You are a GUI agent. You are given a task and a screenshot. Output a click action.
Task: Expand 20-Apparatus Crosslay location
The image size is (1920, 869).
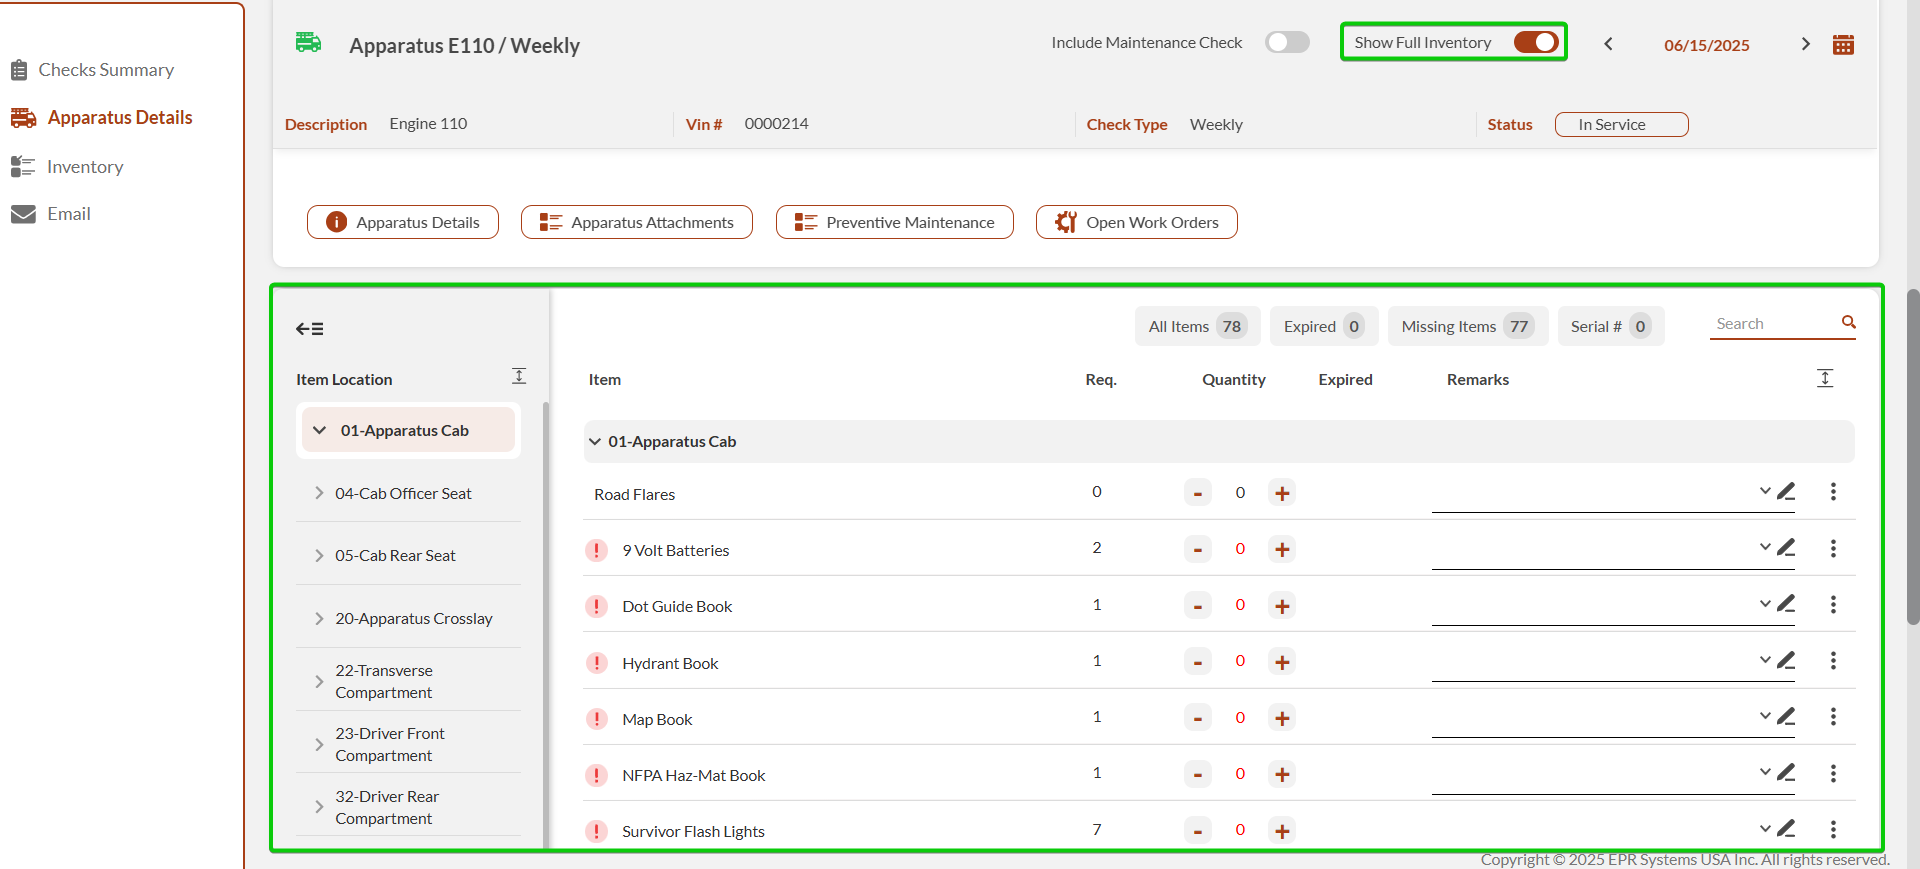[319, 619]
